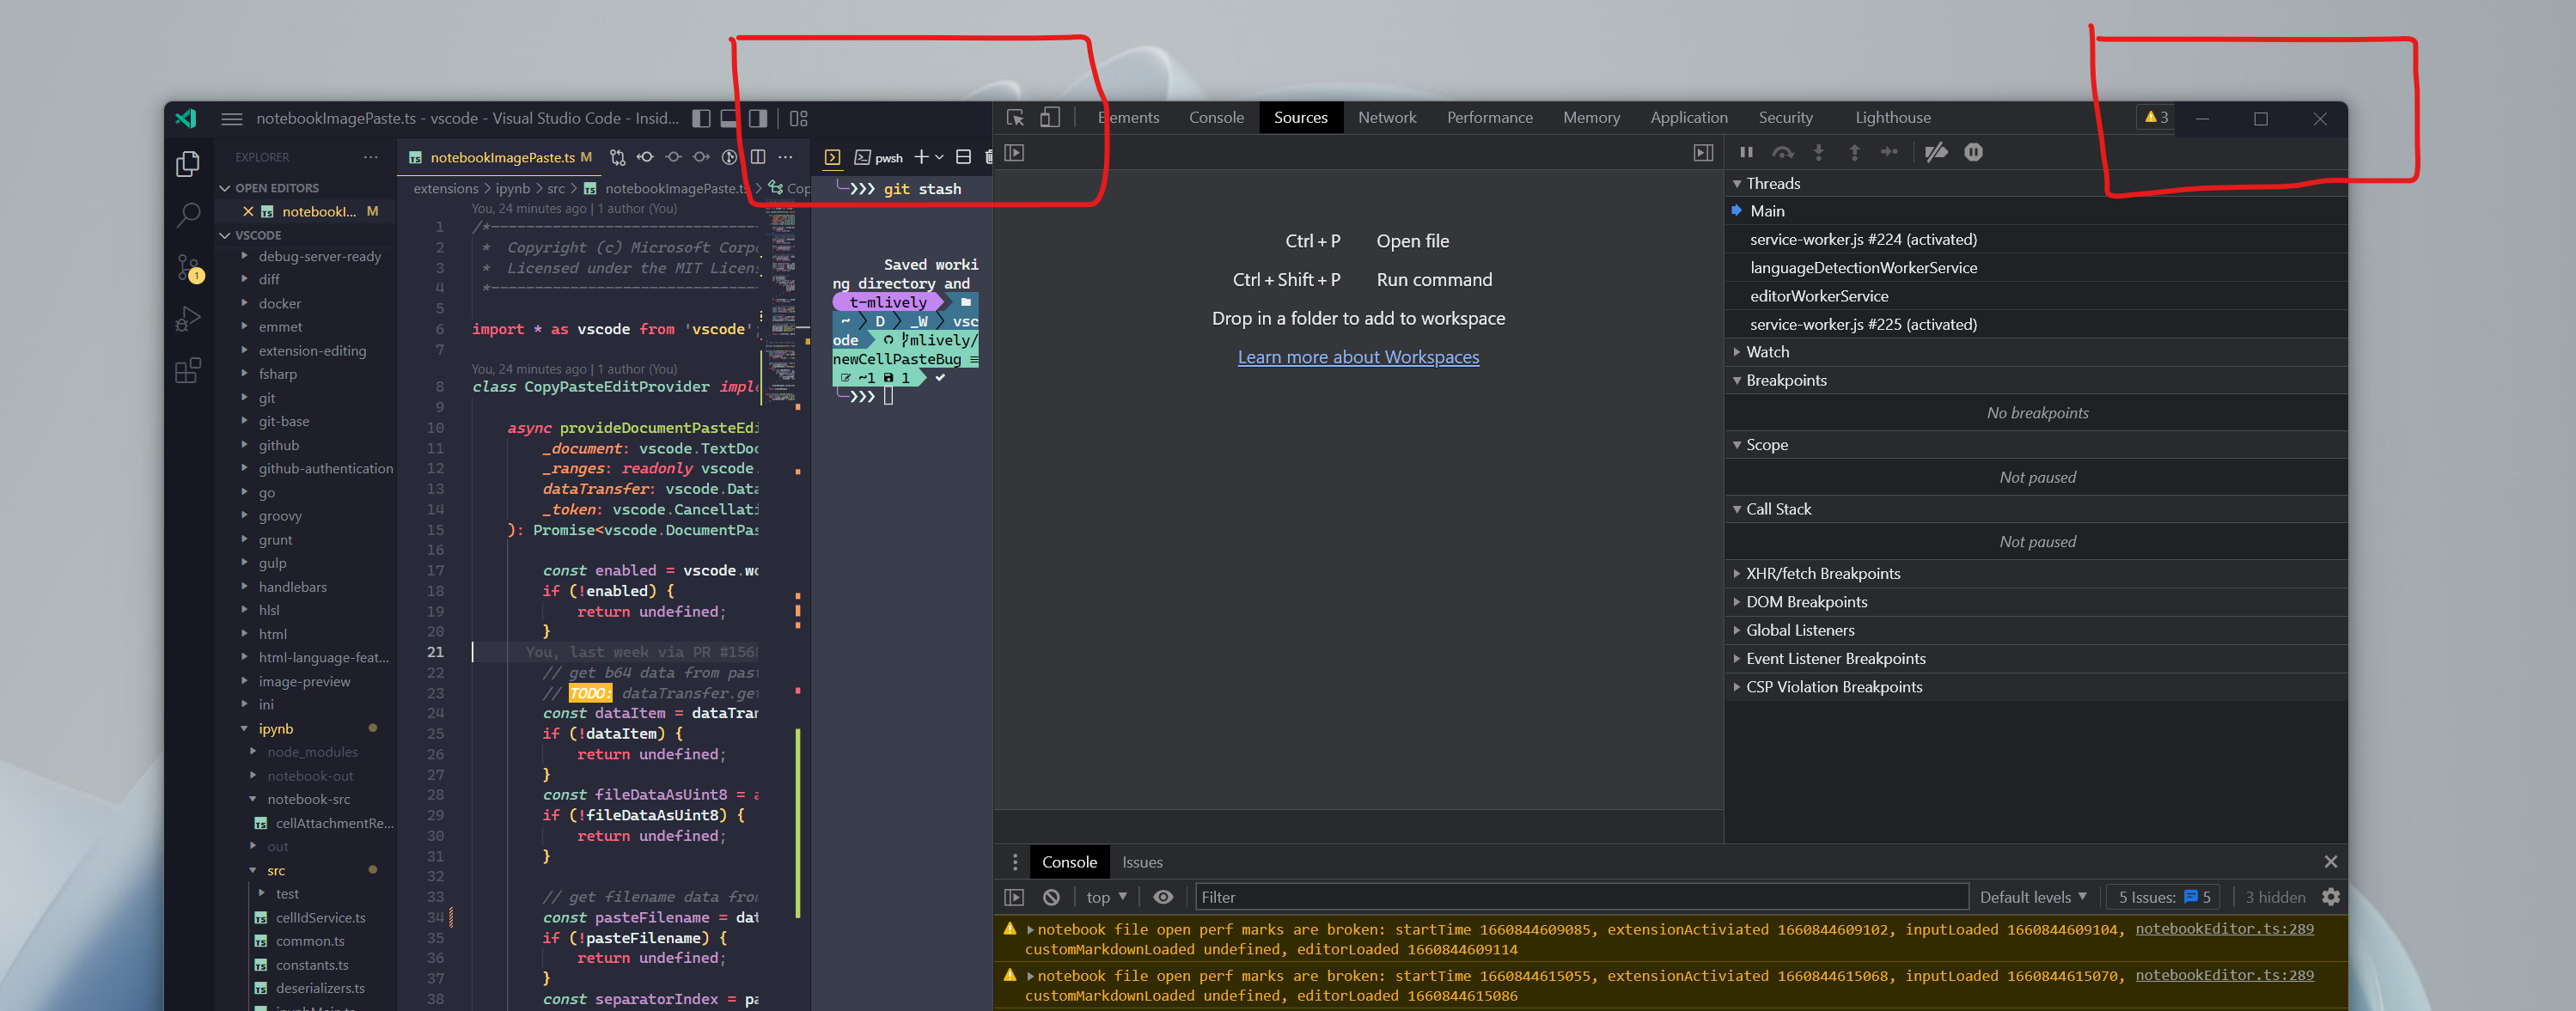Image resolution: width=2576 pixels, height=1011 pixels.
Task: Expand the Watch section
Action: (x=1767, y=352)
